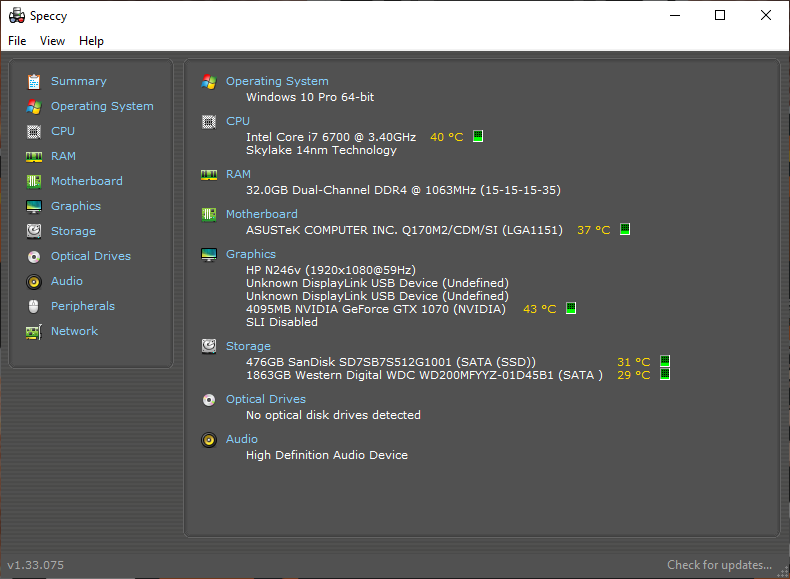Open Storage via its hard drive icon

[34, 231]
